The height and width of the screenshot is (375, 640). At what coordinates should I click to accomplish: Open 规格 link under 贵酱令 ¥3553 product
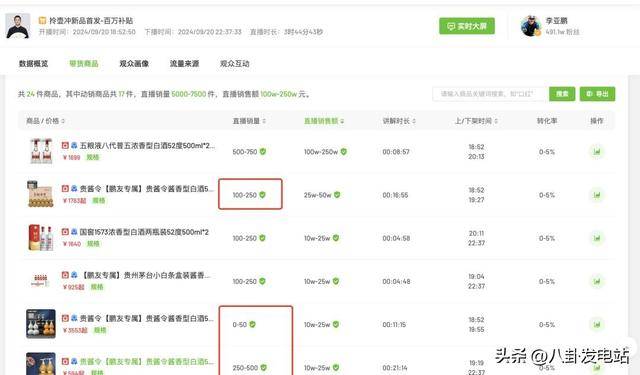pyautogui.click(x=100, y=331)
